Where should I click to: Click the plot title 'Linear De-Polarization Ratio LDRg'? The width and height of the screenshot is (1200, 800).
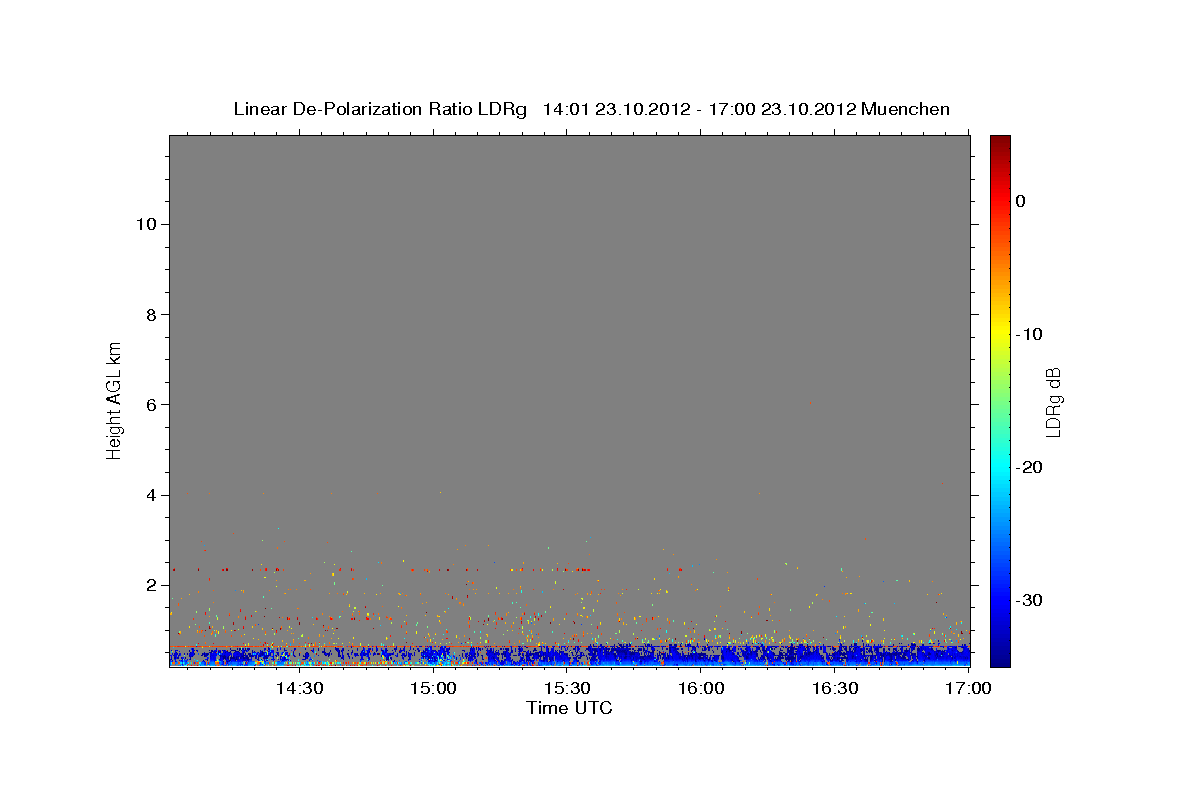pyautogui.click(x=380, y=109)
